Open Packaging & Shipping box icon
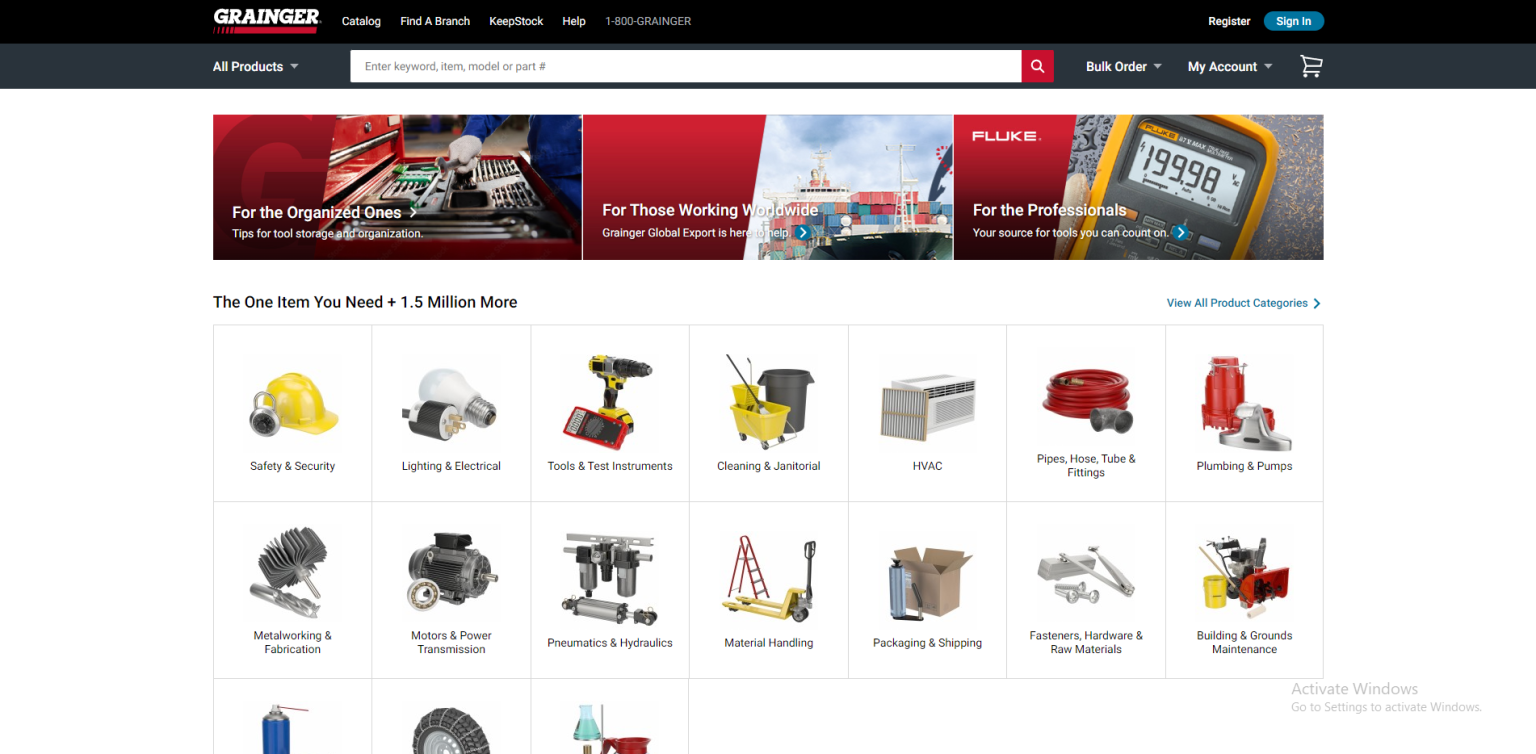The image size is (1536, 754). coord(927,582)
